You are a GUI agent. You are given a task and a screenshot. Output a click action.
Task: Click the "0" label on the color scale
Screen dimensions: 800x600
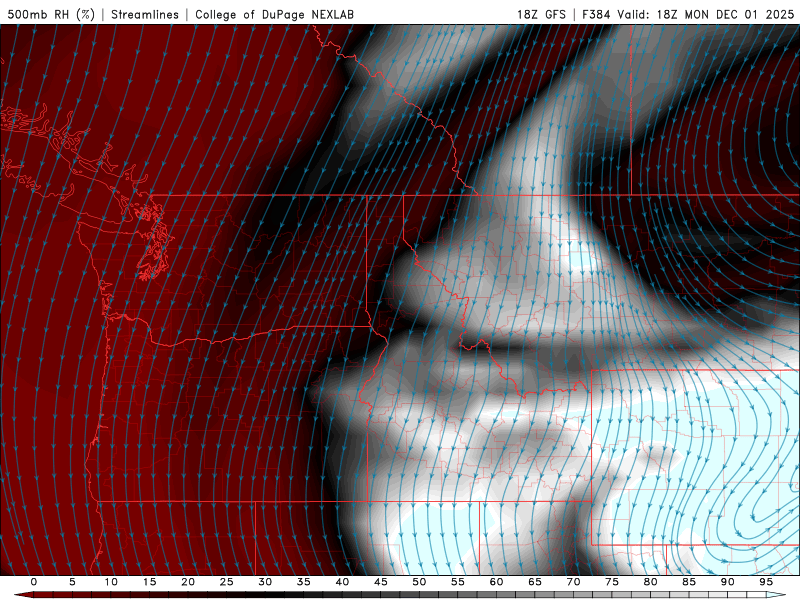click(34, 582)
